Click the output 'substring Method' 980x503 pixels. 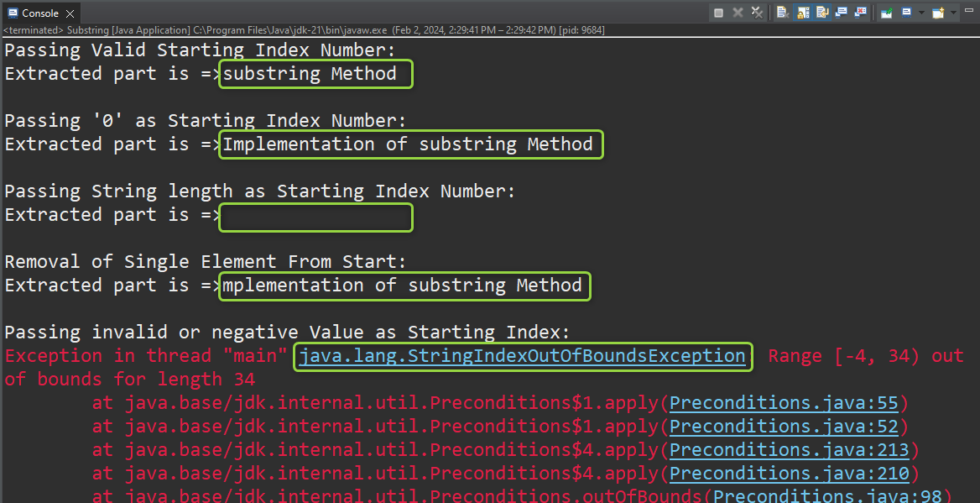310,74
